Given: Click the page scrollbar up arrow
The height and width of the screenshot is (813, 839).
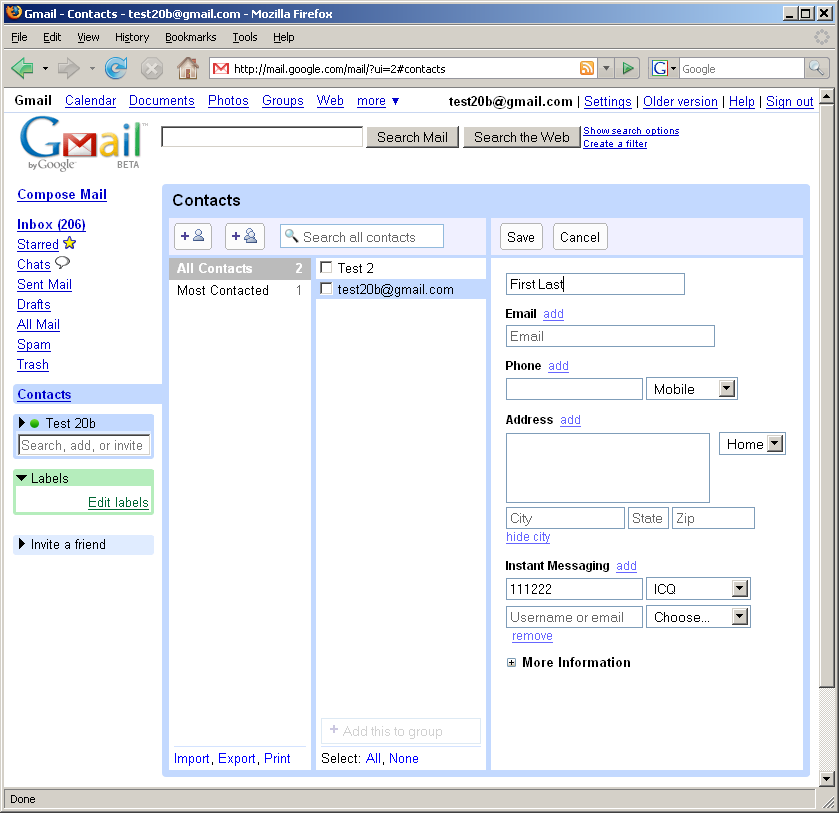Looking at the screenshot, I should point(827,97).
